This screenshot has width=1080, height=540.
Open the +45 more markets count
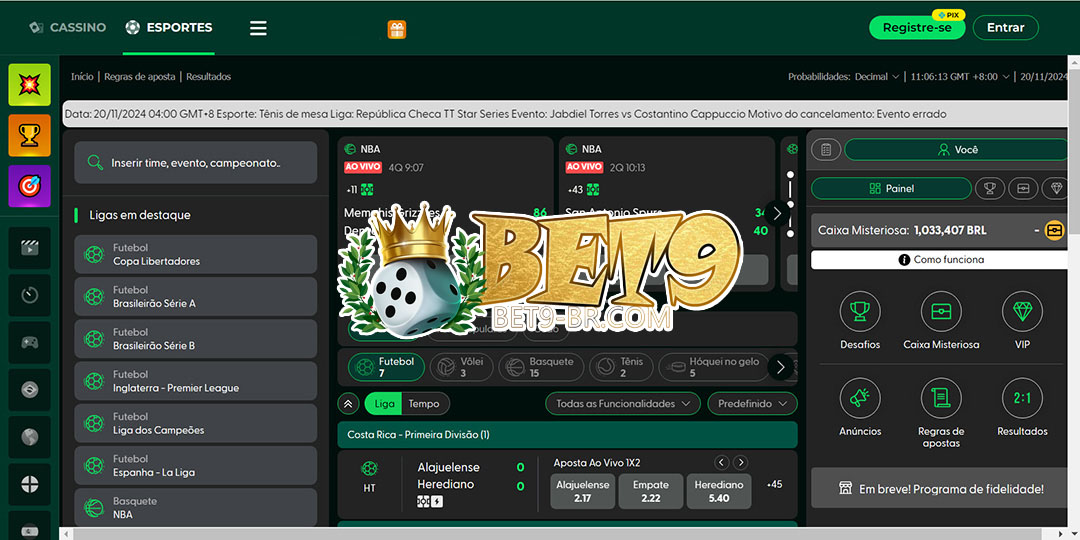tap(774, 484)
